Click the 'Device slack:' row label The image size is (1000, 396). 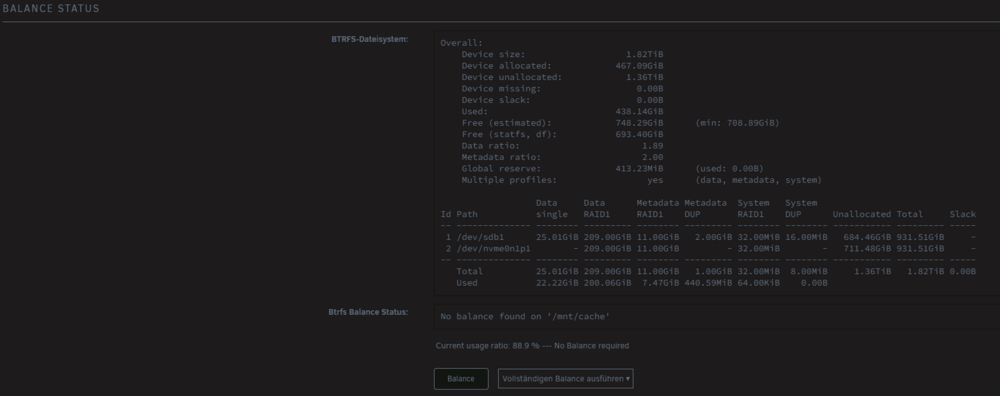click(x=496, y=100)
